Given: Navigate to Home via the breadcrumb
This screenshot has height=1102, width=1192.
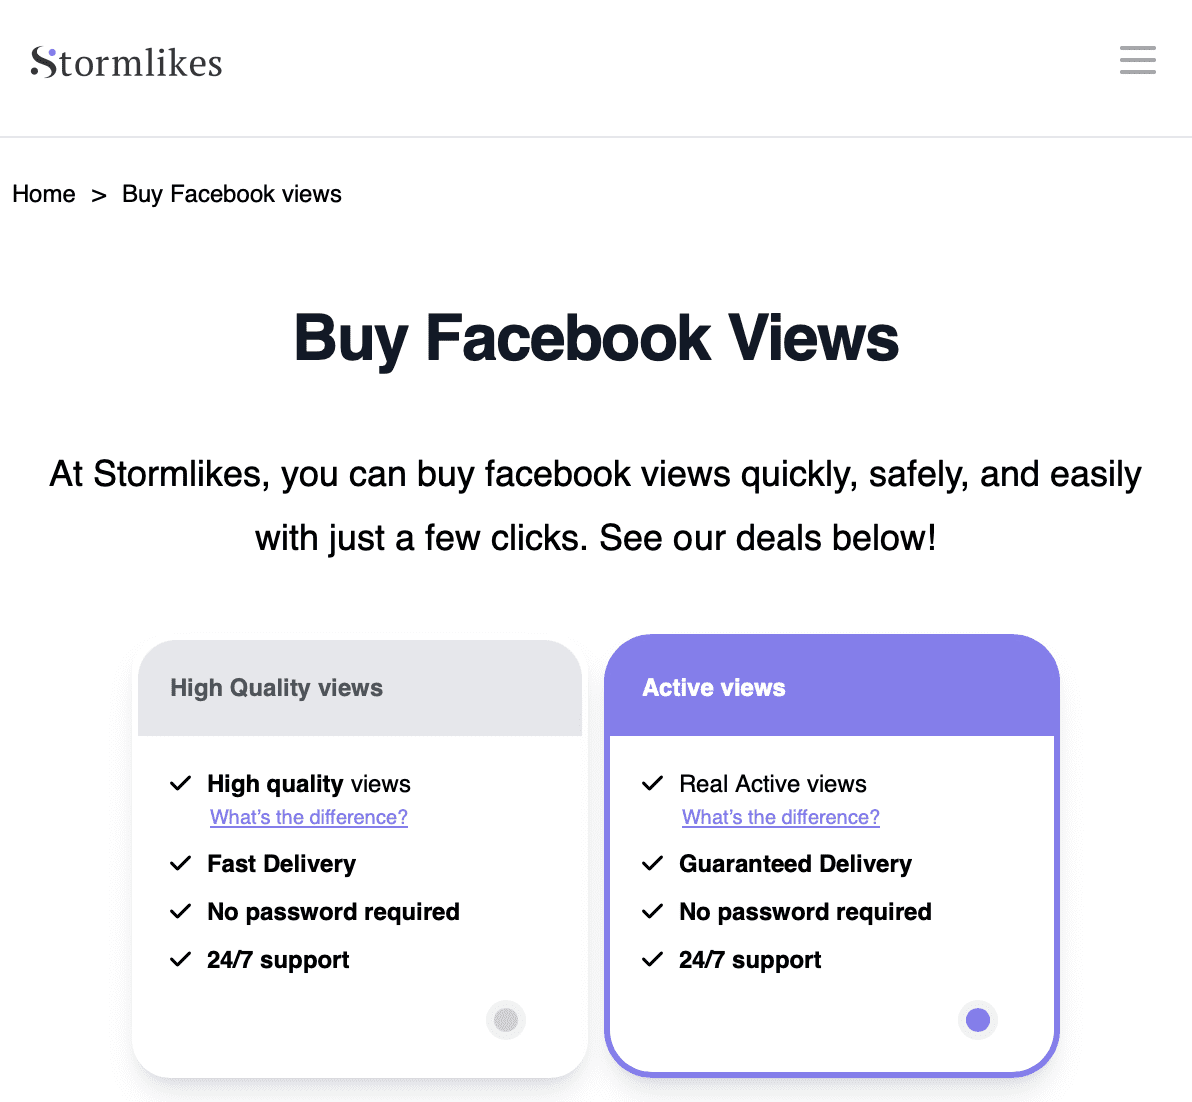Looking at the screenshot, I should coord(43,194).
